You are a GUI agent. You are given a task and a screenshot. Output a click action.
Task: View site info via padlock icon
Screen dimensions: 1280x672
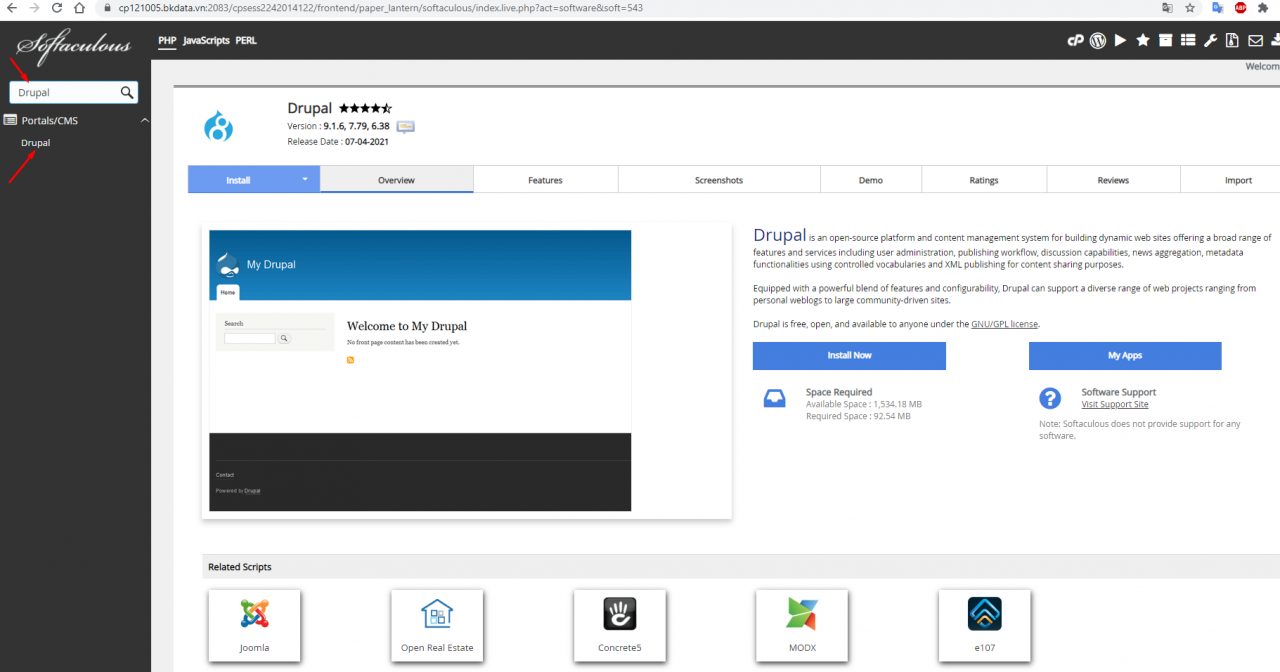click(108, 7)
